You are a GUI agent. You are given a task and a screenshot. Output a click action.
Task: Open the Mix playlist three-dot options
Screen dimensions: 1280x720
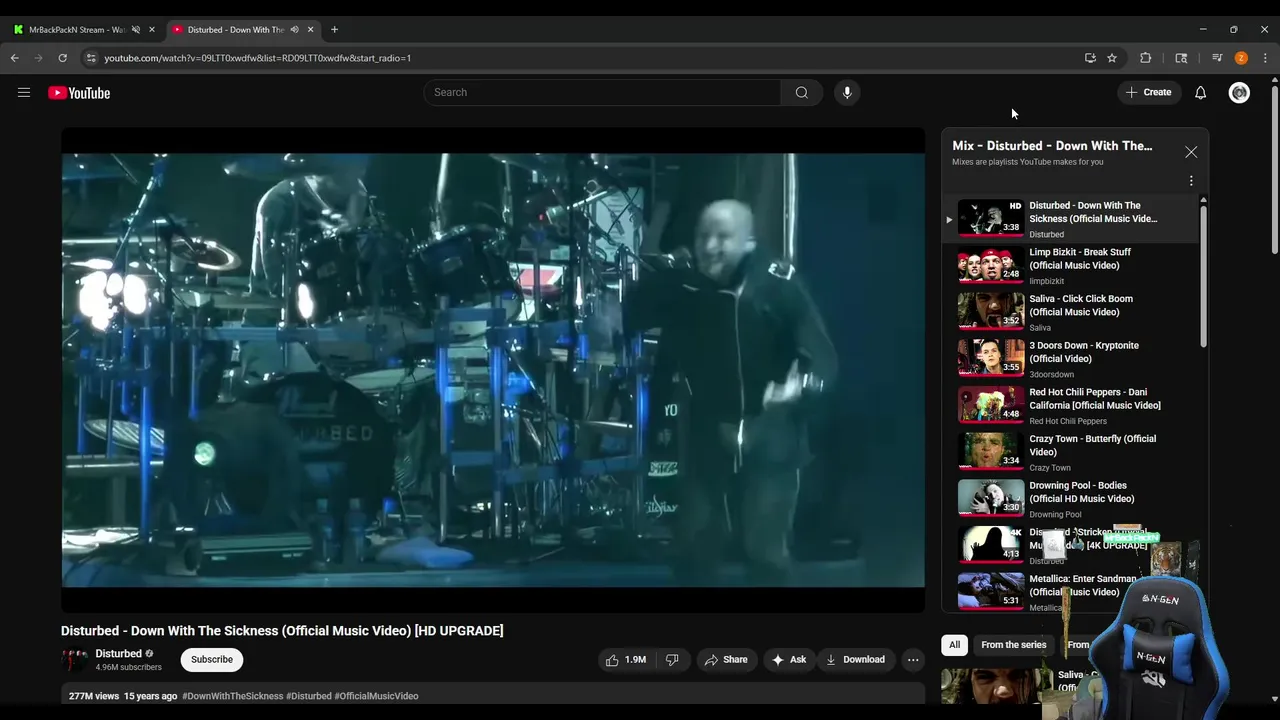[1191, 181]
